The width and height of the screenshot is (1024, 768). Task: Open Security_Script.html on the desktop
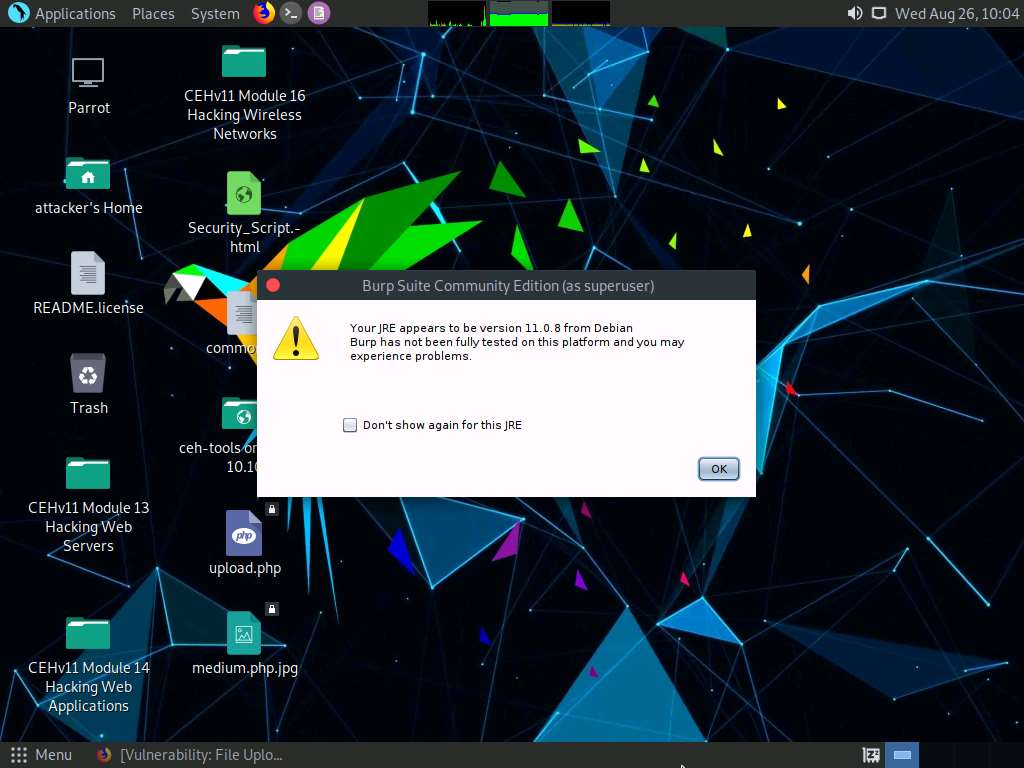244,192
